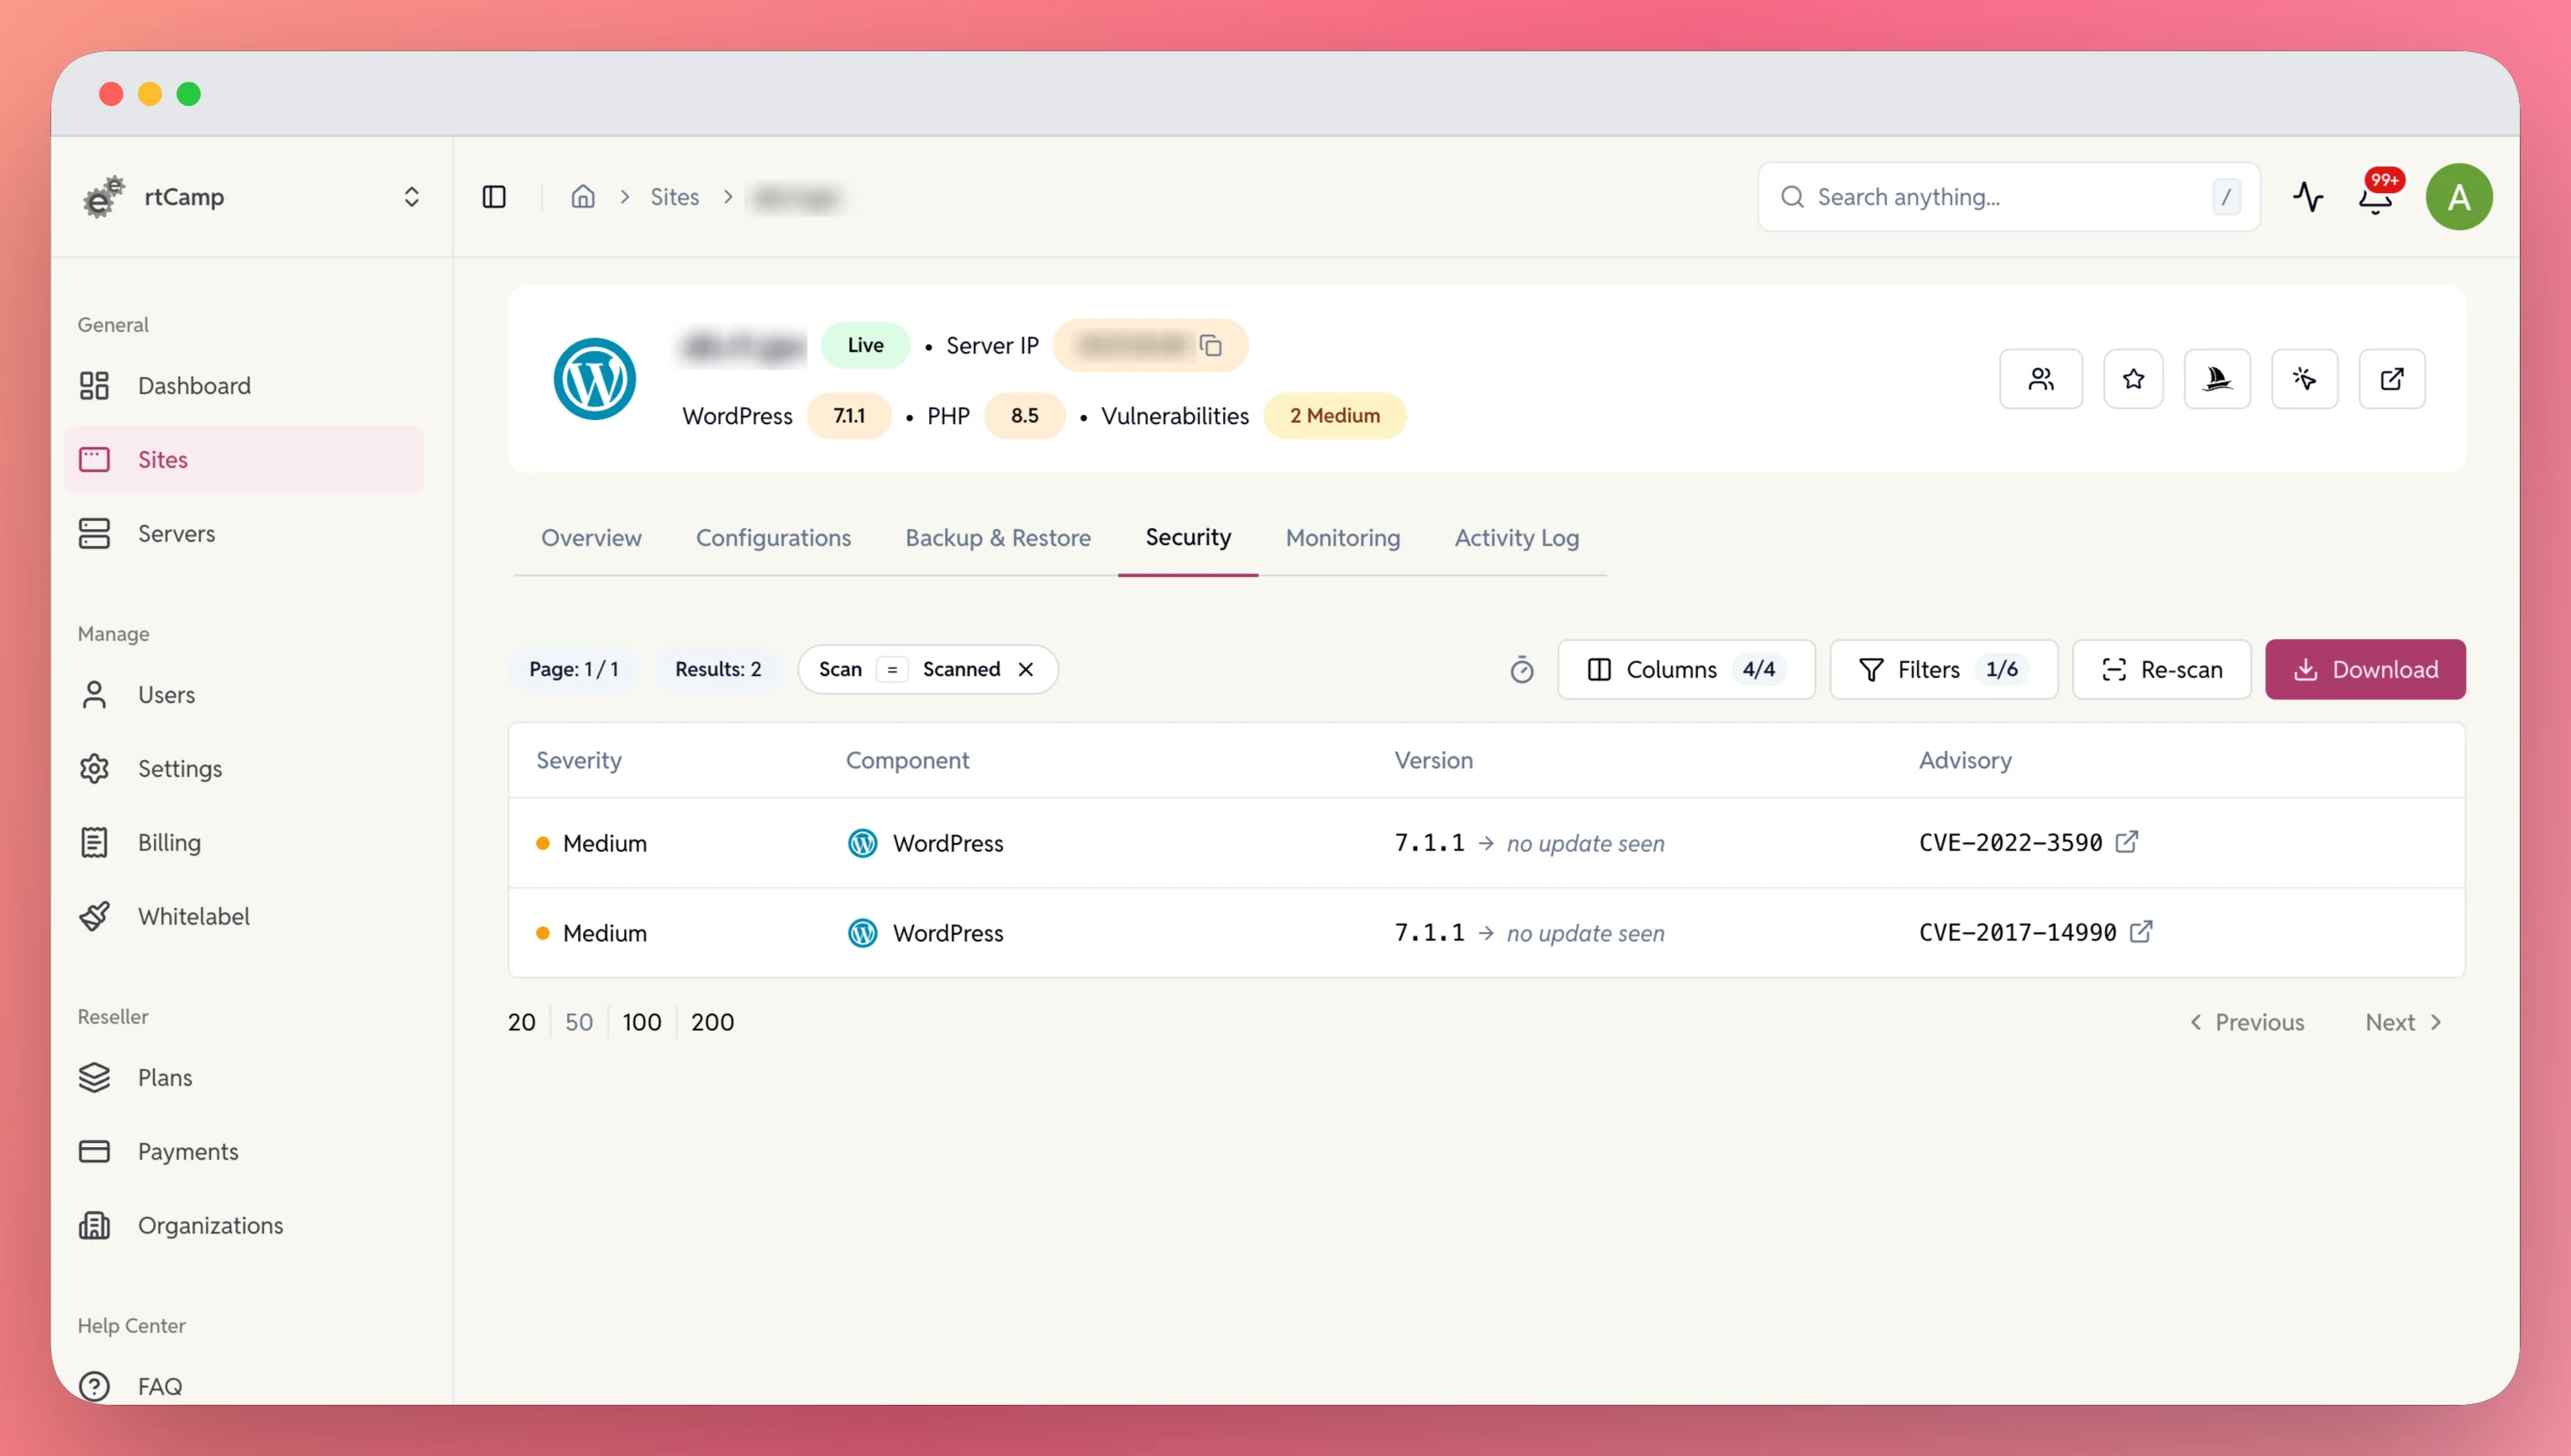Click the Download button
The image size is (2571, 1456).
(2365, 669)
